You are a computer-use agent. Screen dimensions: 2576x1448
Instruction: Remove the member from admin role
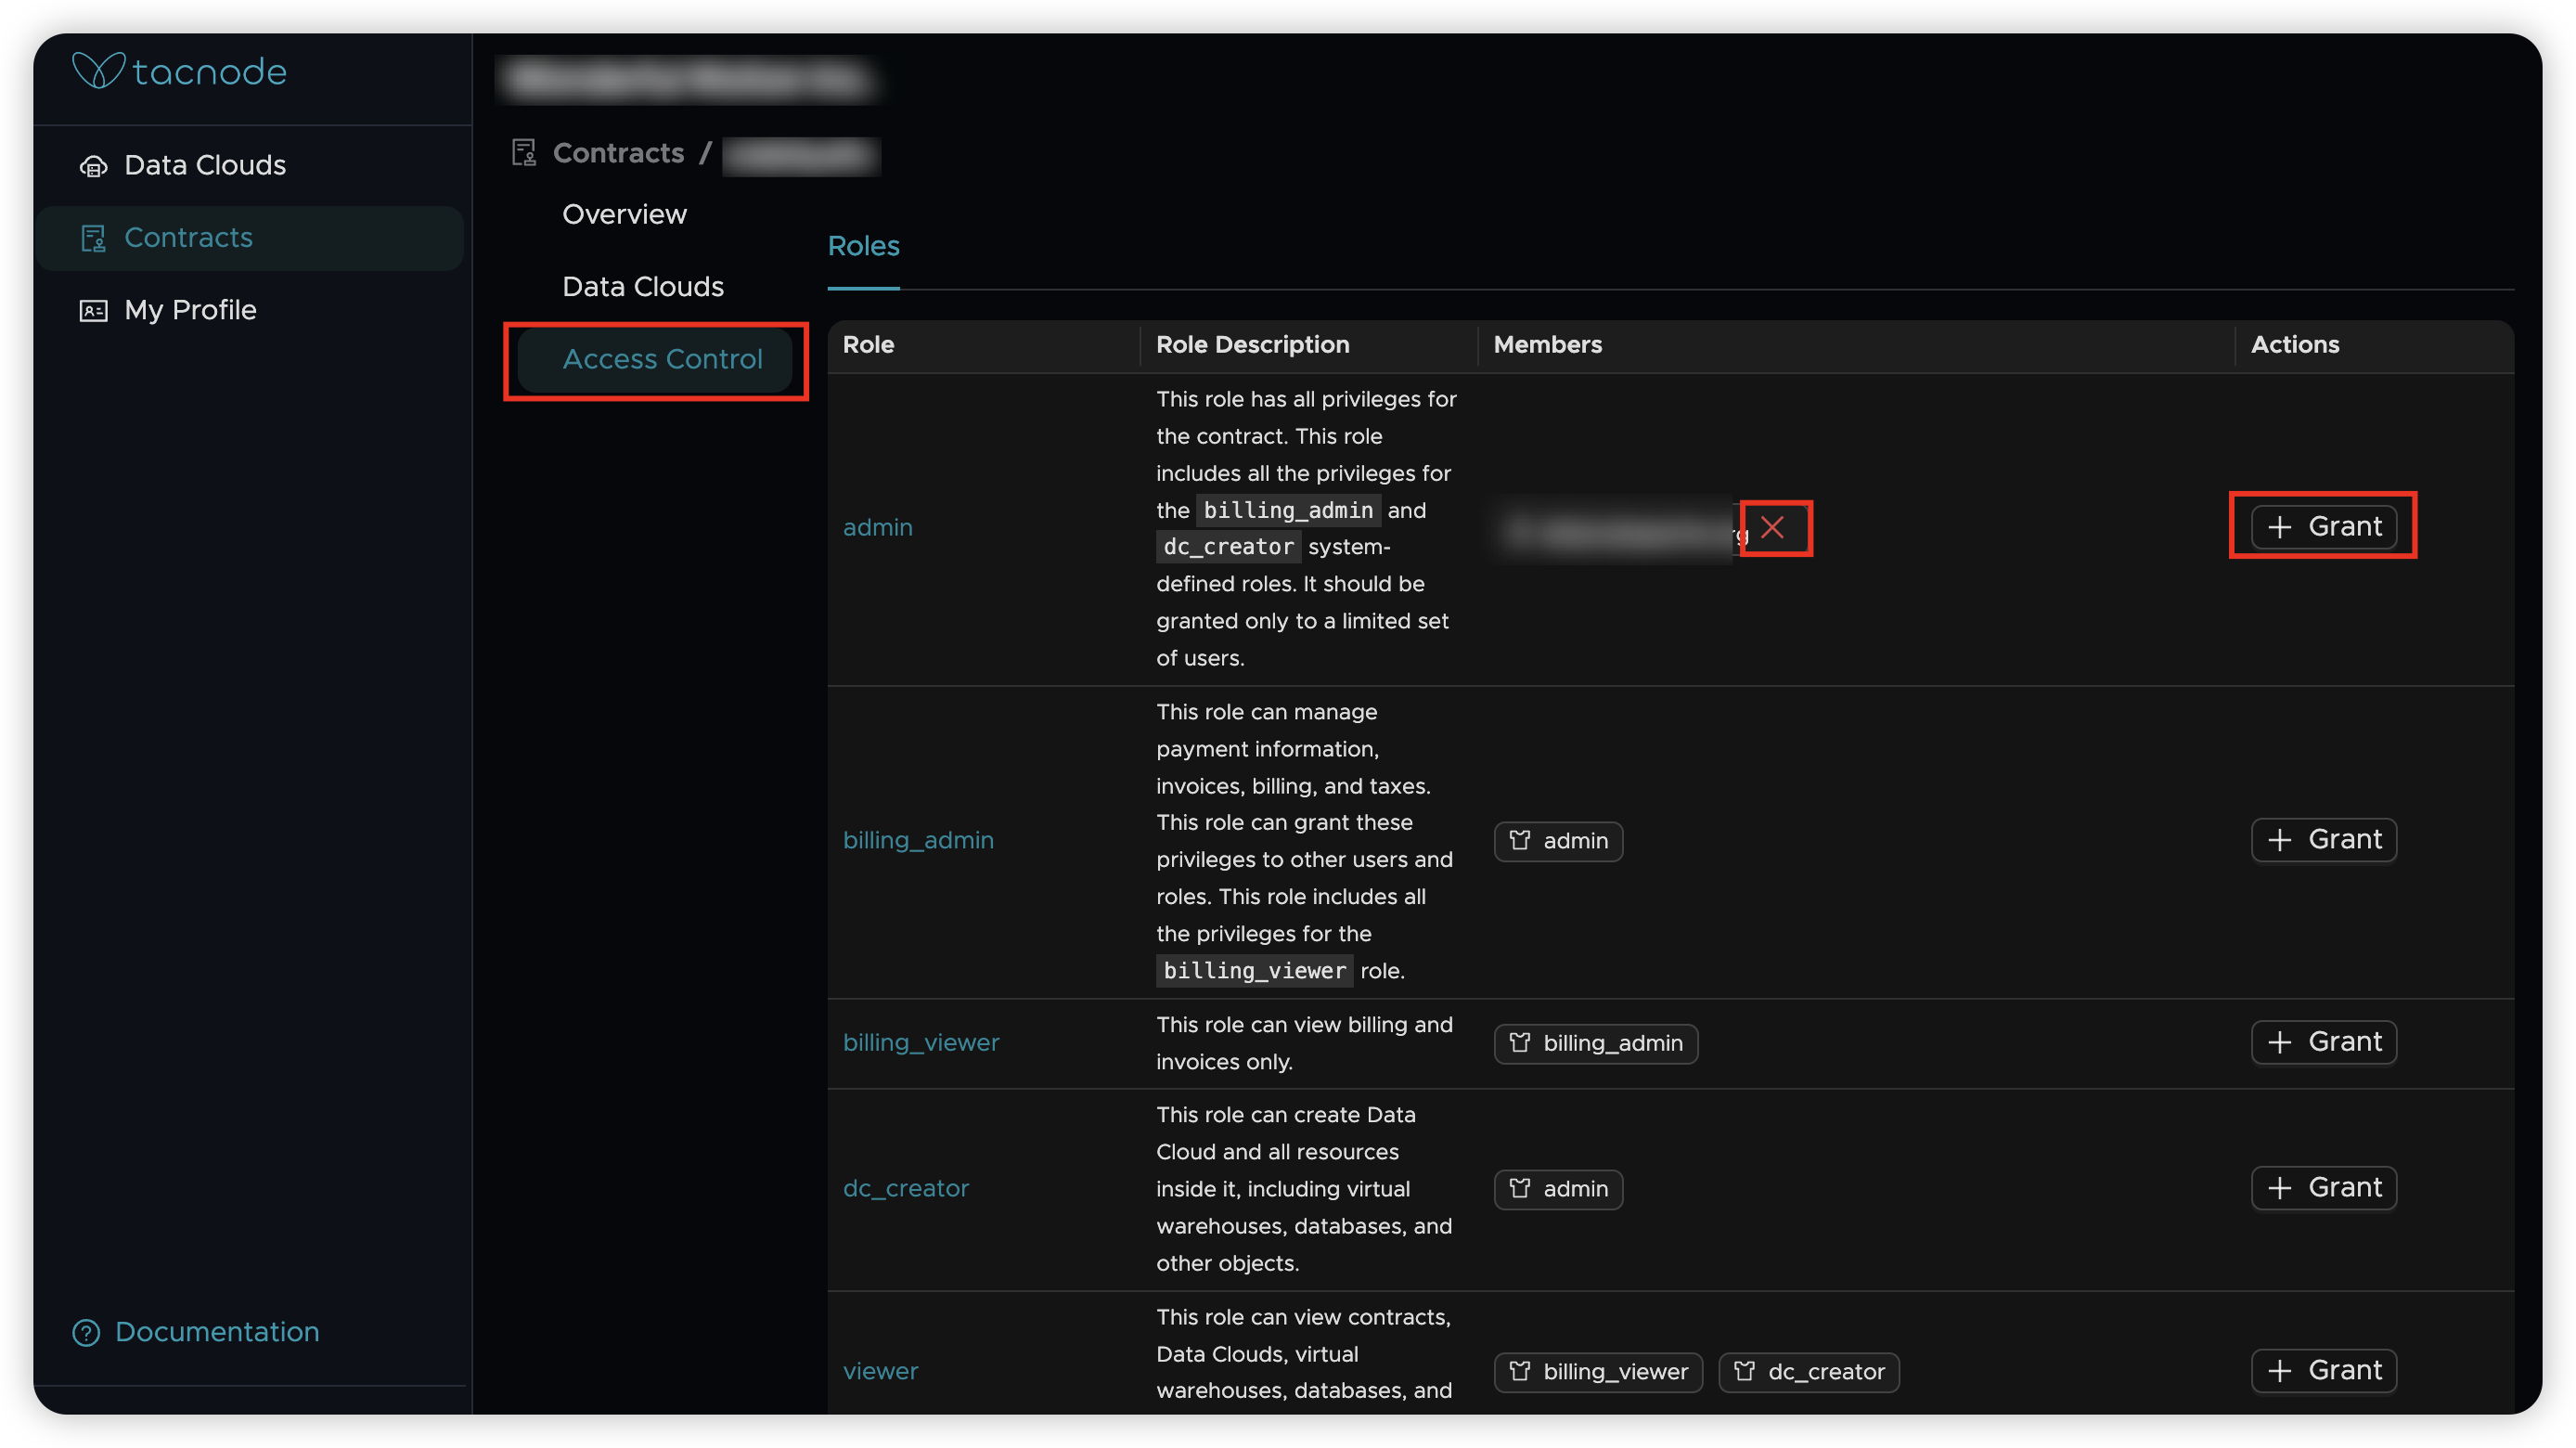[x=1772, y=527]
